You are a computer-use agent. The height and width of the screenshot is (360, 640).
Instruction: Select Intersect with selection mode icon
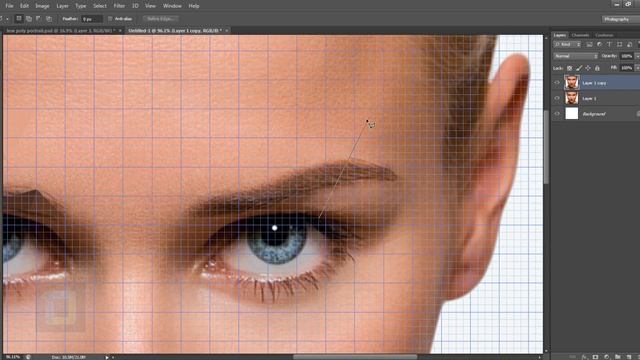(49, 19)
